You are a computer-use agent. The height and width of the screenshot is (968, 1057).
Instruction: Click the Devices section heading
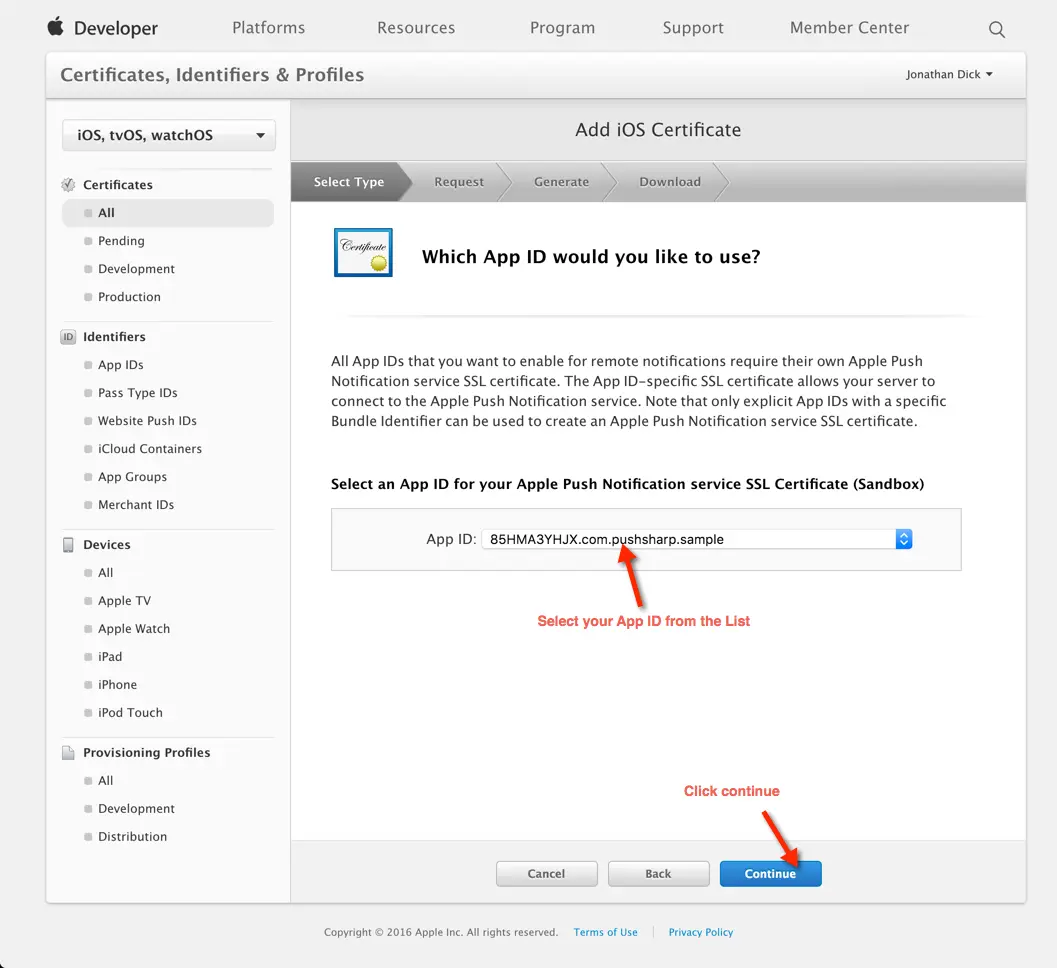[107, 545]
